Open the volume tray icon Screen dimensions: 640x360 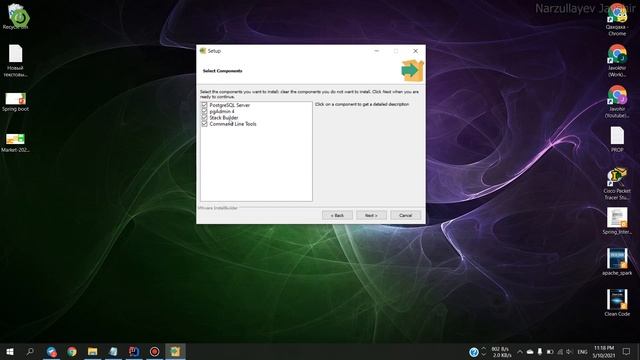[570, 352]
